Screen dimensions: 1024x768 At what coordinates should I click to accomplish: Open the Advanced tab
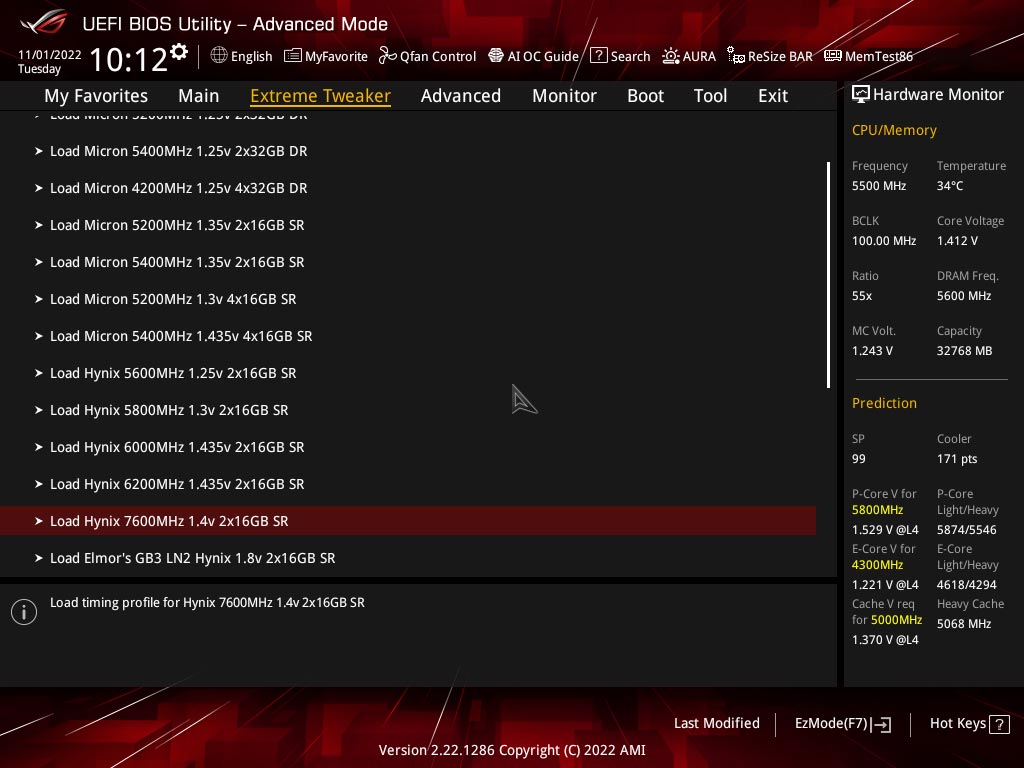point(460,95)
